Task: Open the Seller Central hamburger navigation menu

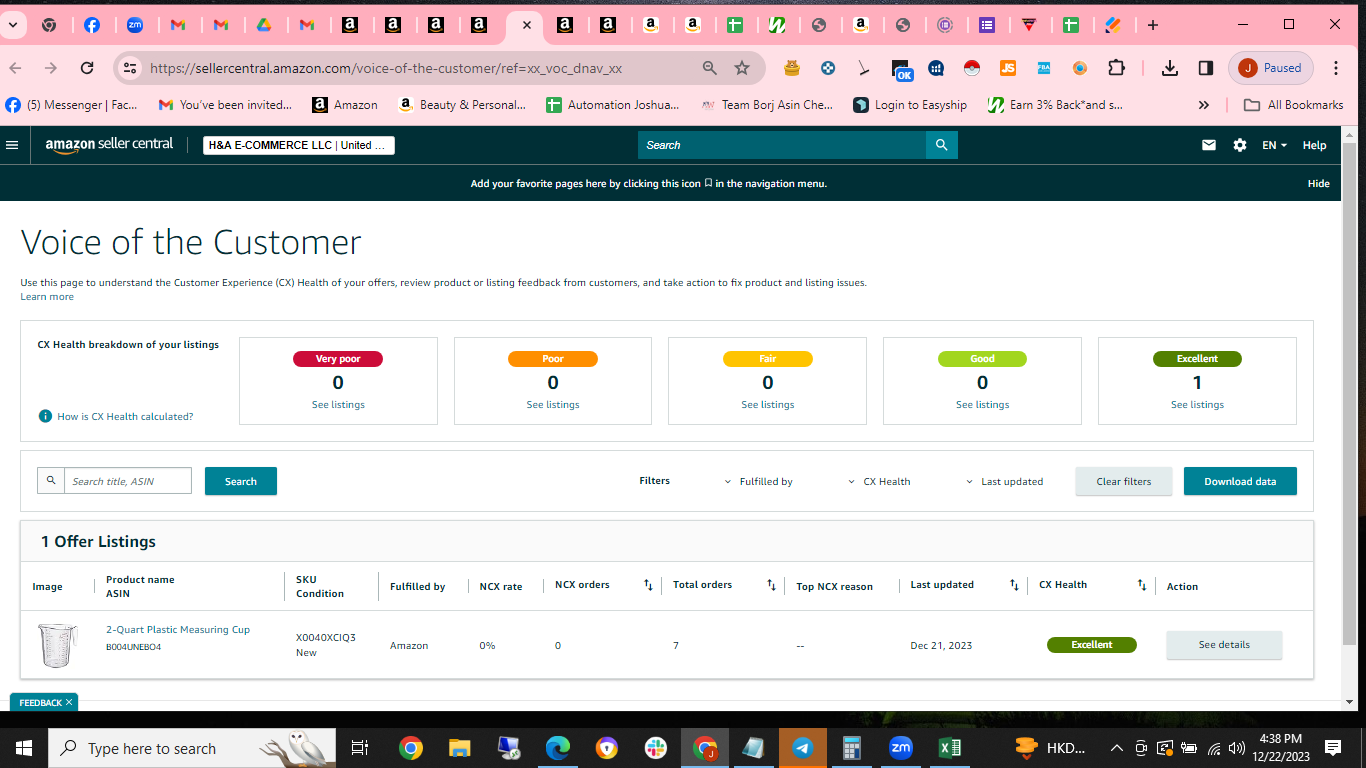Action: click(12, 145)
